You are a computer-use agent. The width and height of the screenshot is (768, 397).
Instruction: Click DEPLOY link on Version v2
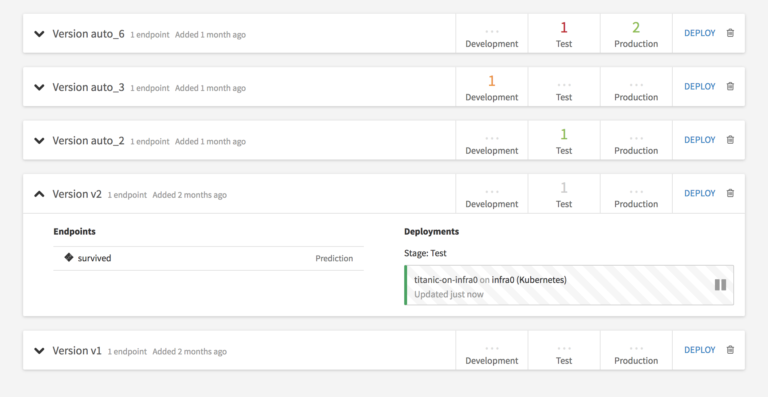(699, 193)
